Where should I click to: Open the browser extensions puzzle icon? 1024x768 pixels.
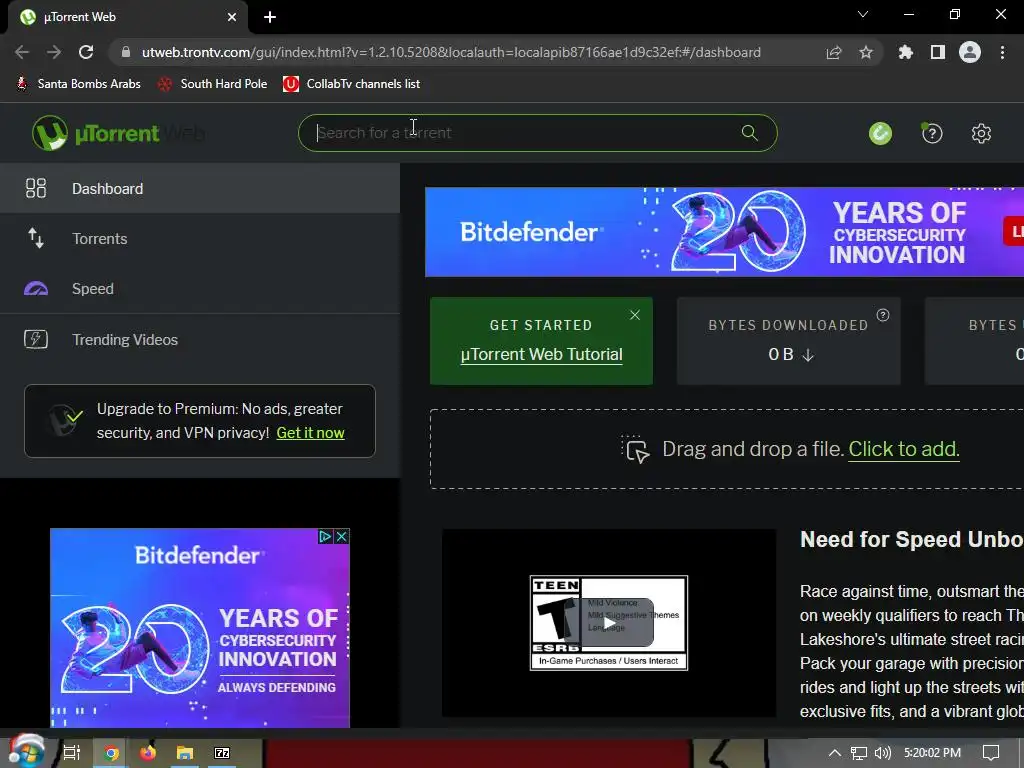[905, 52]
